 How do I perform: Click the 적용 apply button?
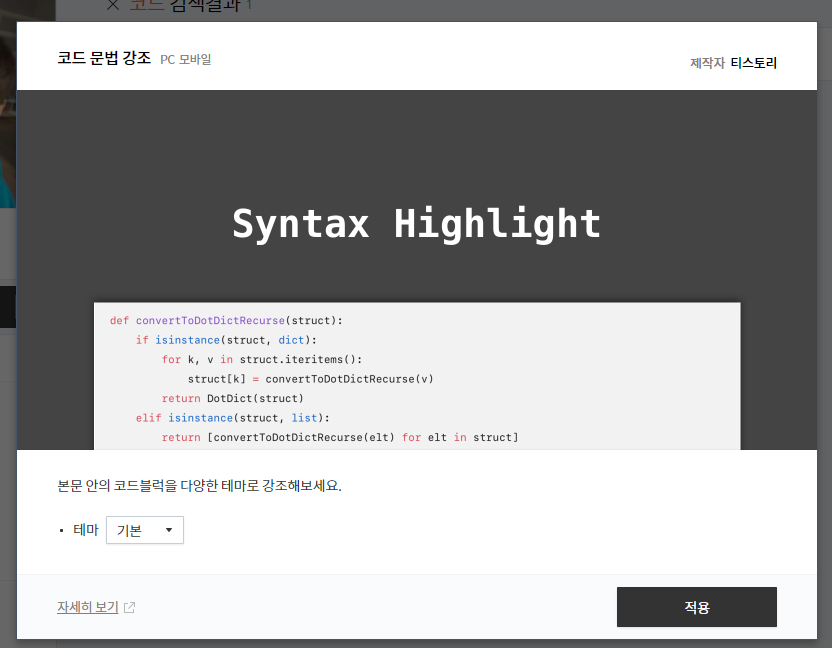click(x=696, y=607)
